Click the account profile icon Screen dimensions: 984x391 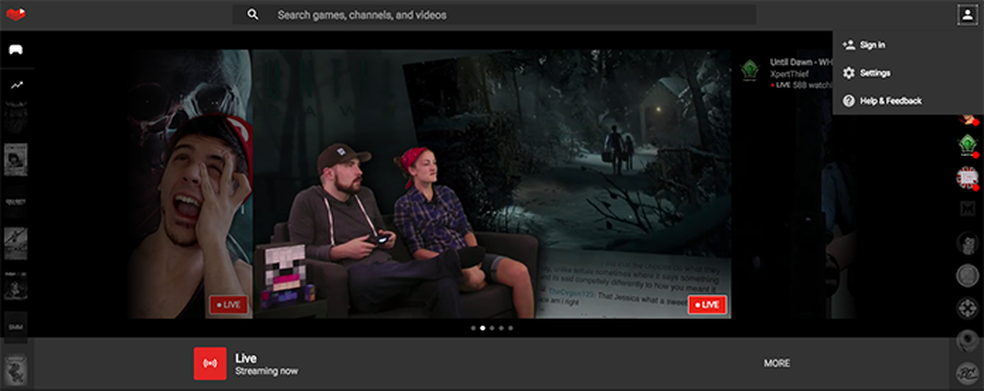[x=967, y=14]
